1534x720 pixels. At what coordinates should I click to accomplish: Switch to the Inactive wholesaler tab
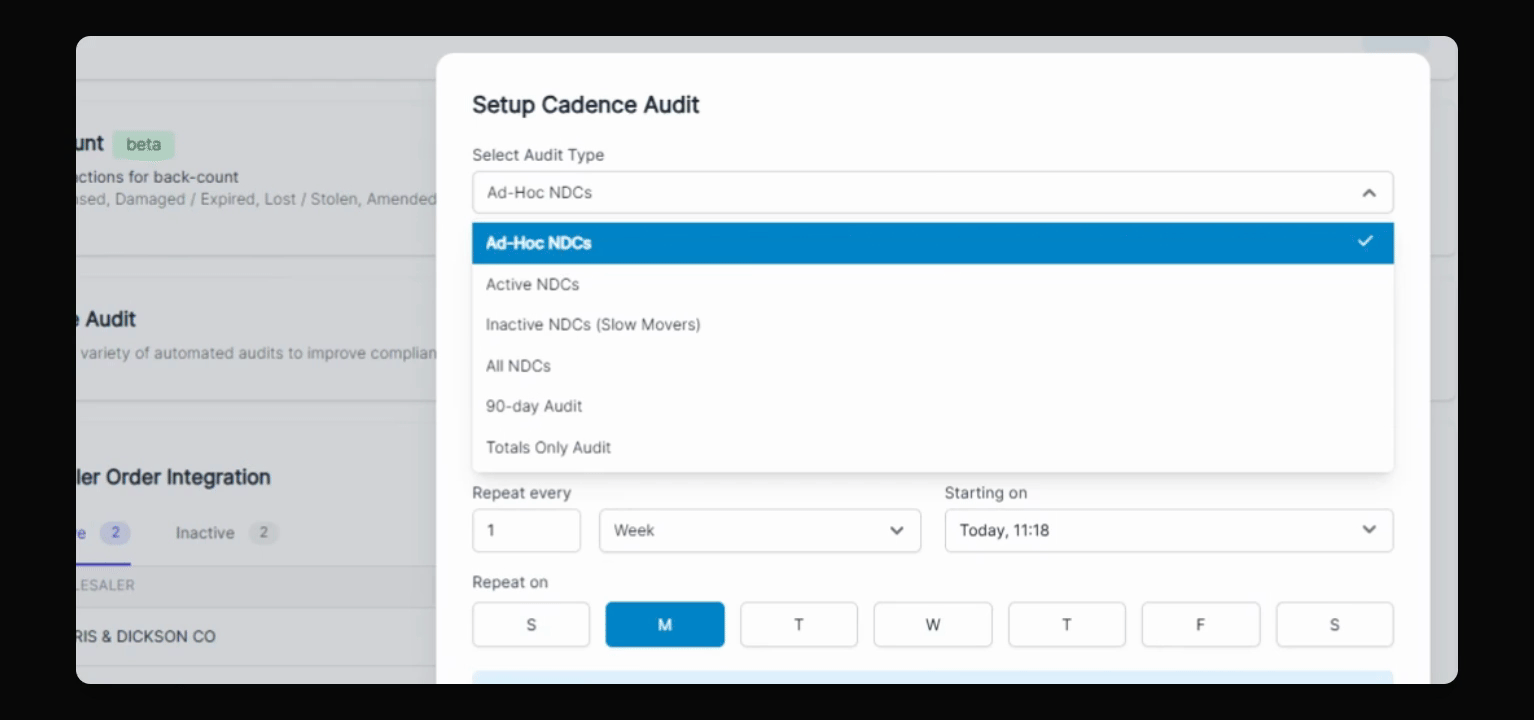(226, 533)
